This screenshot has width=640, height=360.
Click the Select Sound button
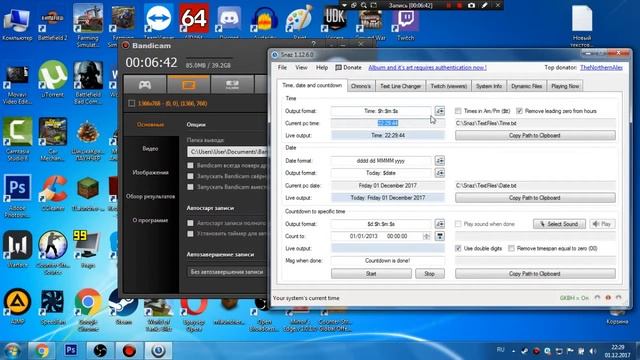559,224
